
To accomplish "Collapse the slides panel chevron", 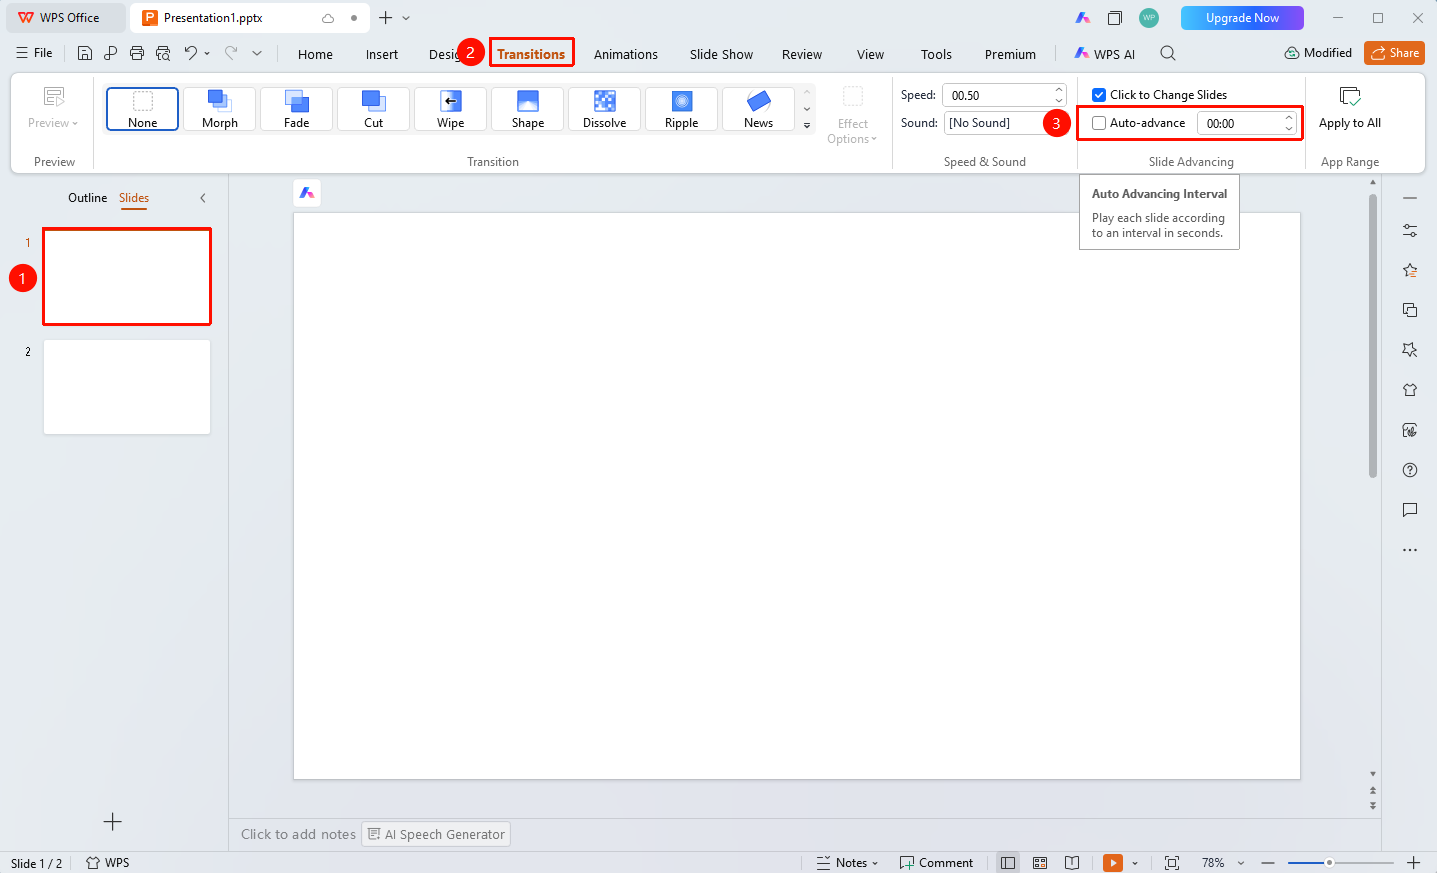I will coord(203,198).
